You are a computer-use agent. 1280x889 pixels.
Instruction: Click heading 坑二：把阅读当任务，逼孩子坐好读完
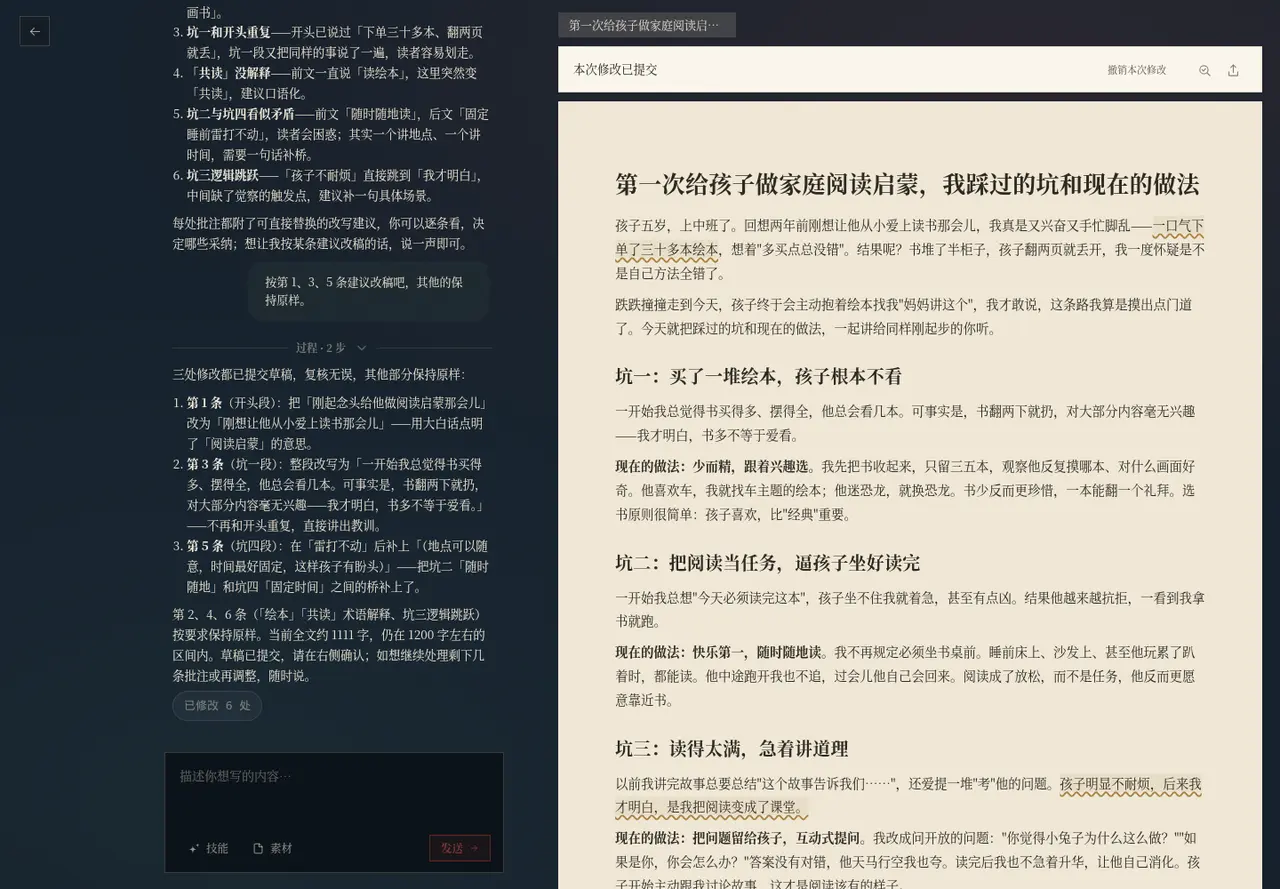[768, 563]
